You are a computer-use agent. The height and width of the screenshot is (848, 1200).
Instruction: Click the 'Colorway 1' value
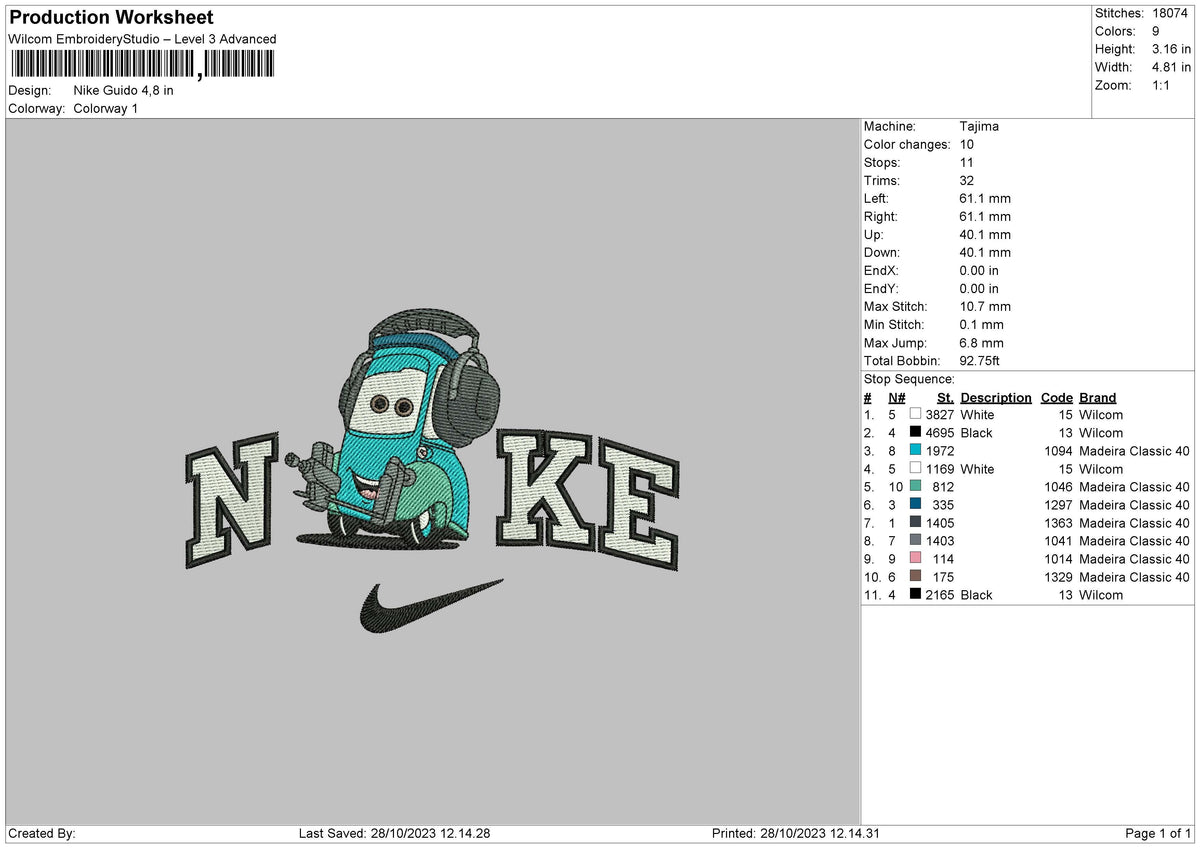(x=106, y=108)
